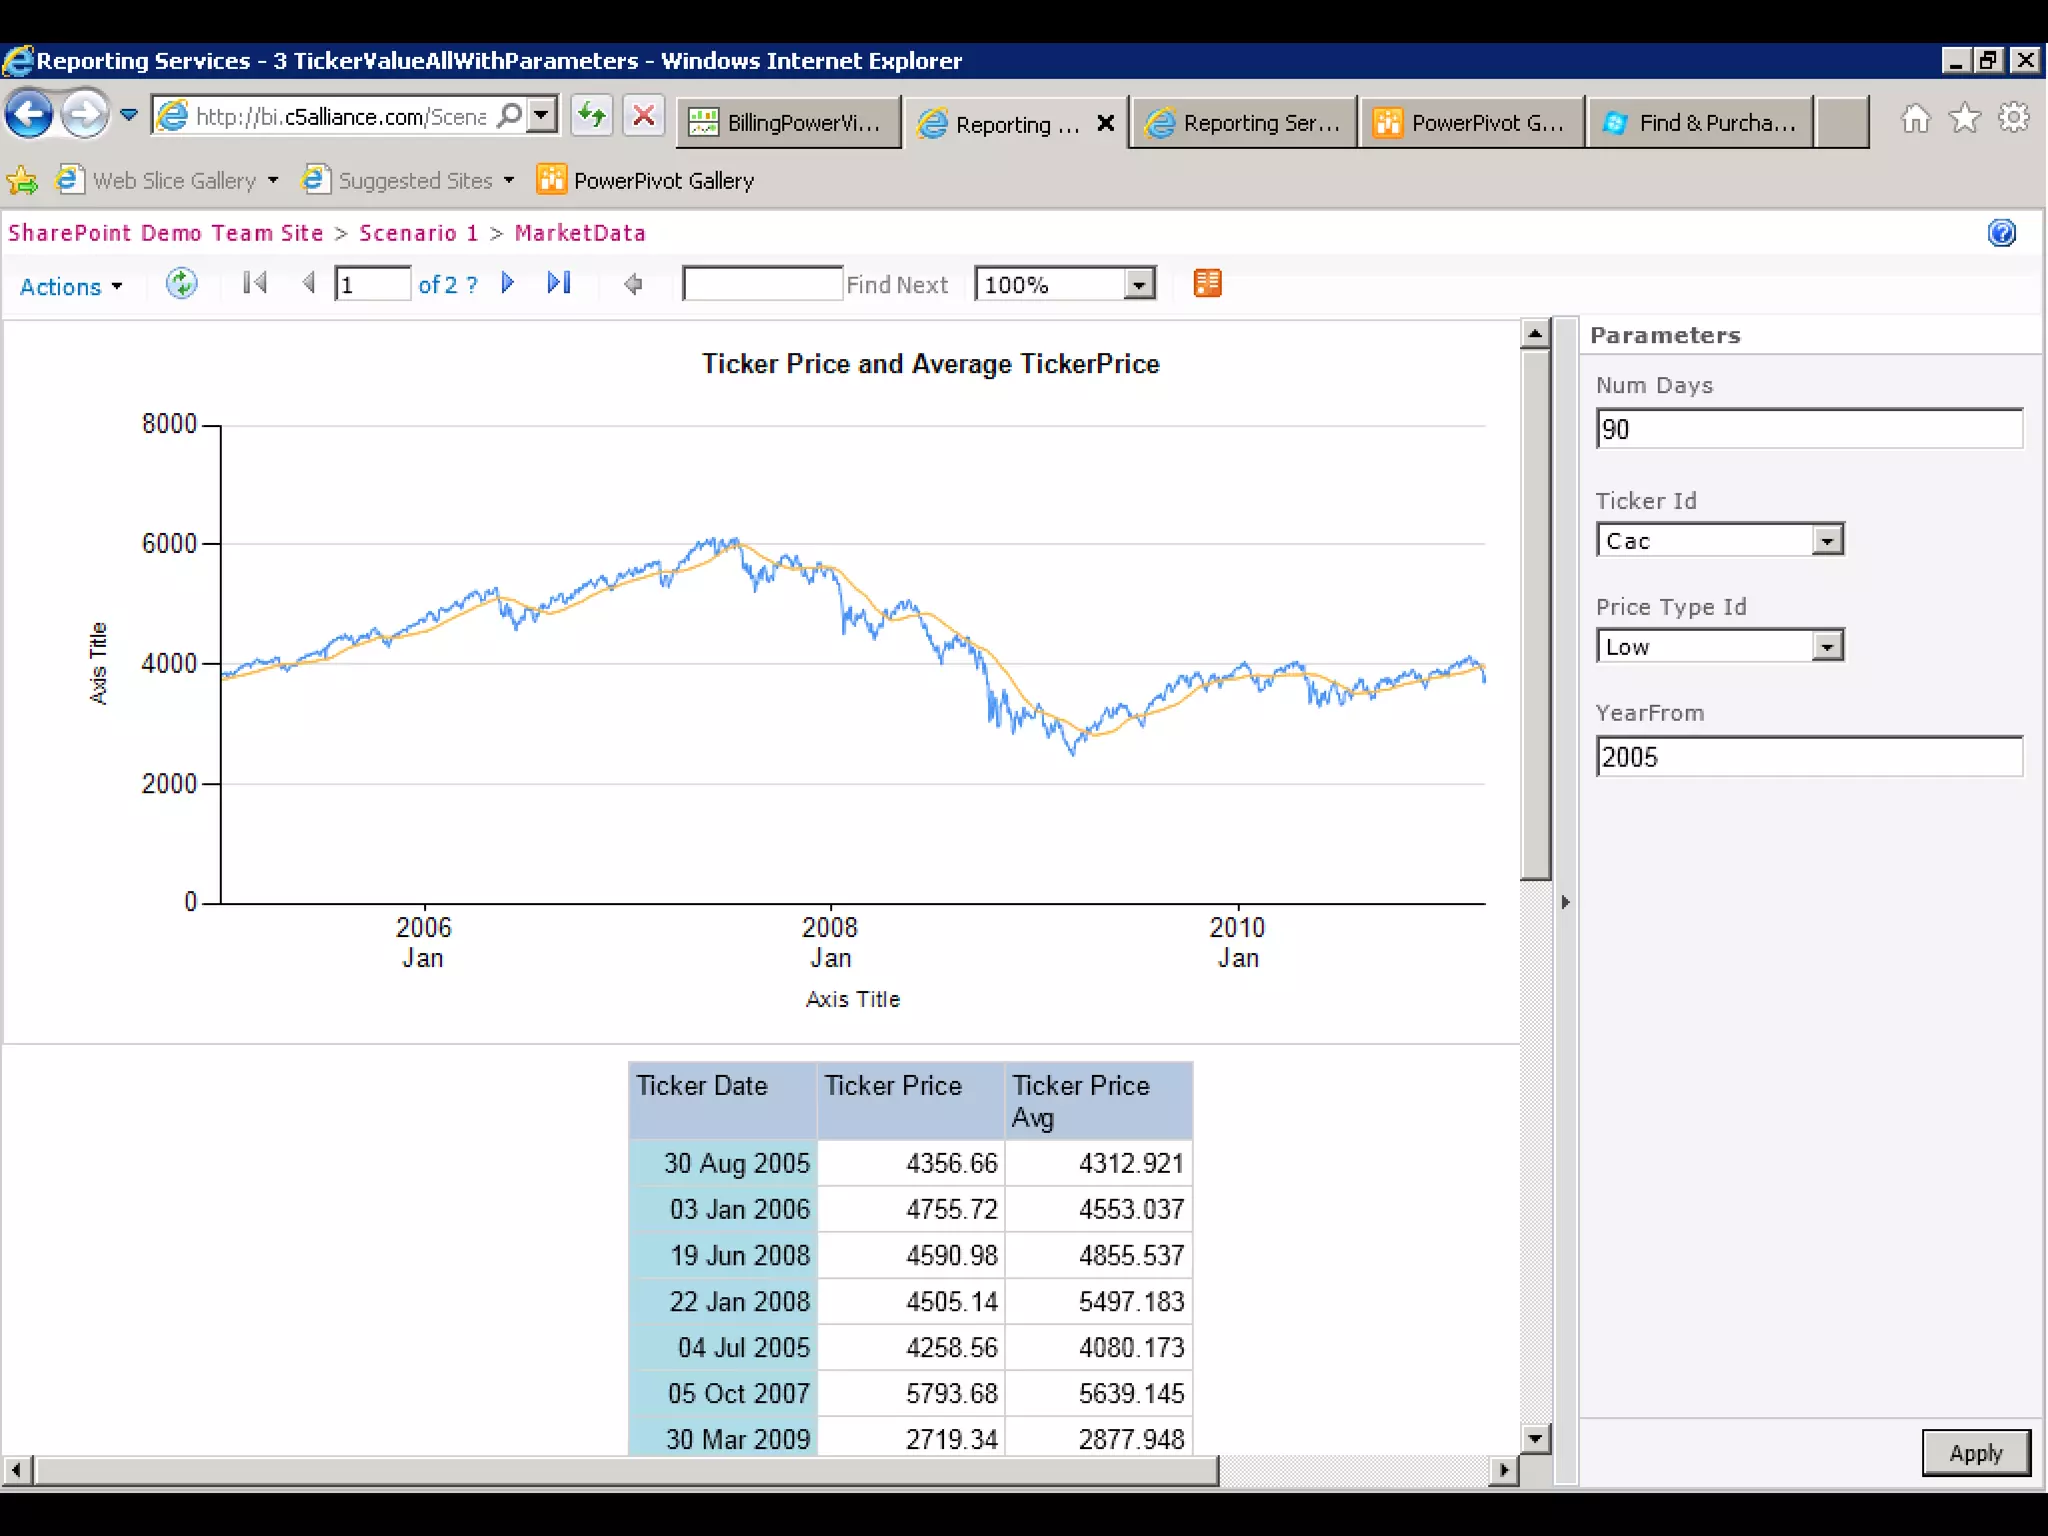Collapse the Parameters pane arrow

pos(1565,902)
